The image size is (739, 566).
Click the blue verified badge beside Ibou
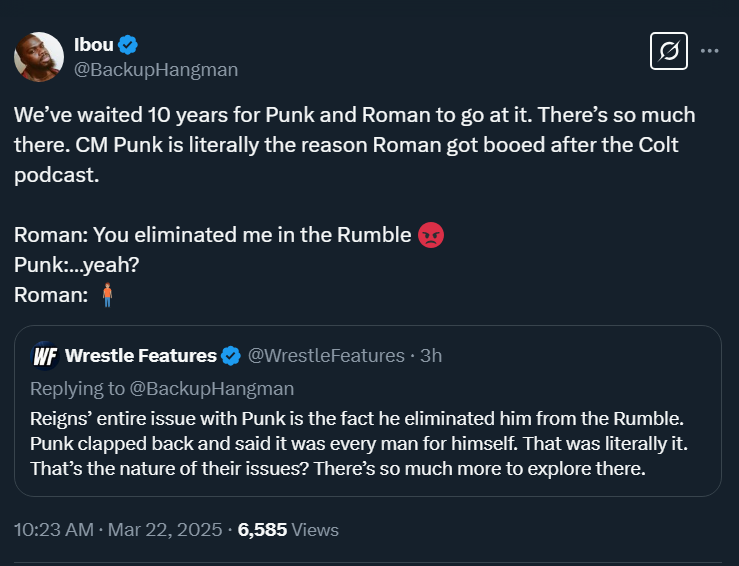coord(128,44)
